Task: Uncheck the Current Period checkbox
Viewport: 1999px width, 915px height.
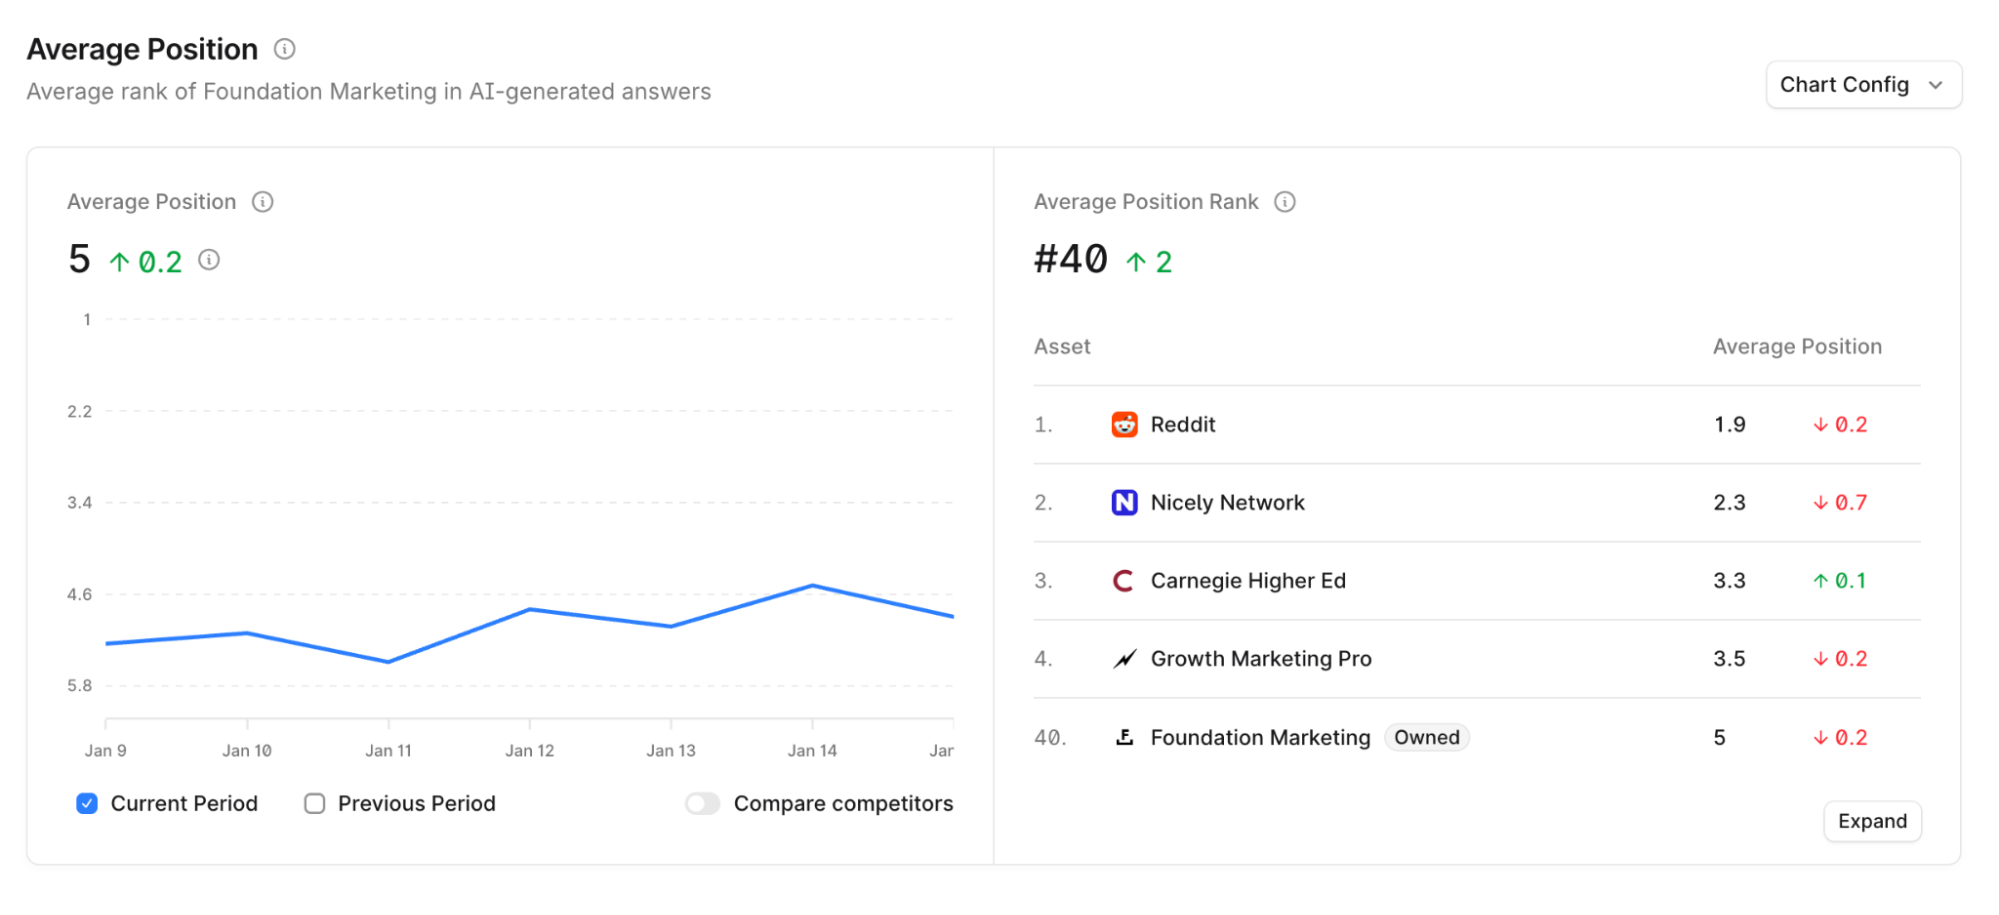Action: pos(88,804)
